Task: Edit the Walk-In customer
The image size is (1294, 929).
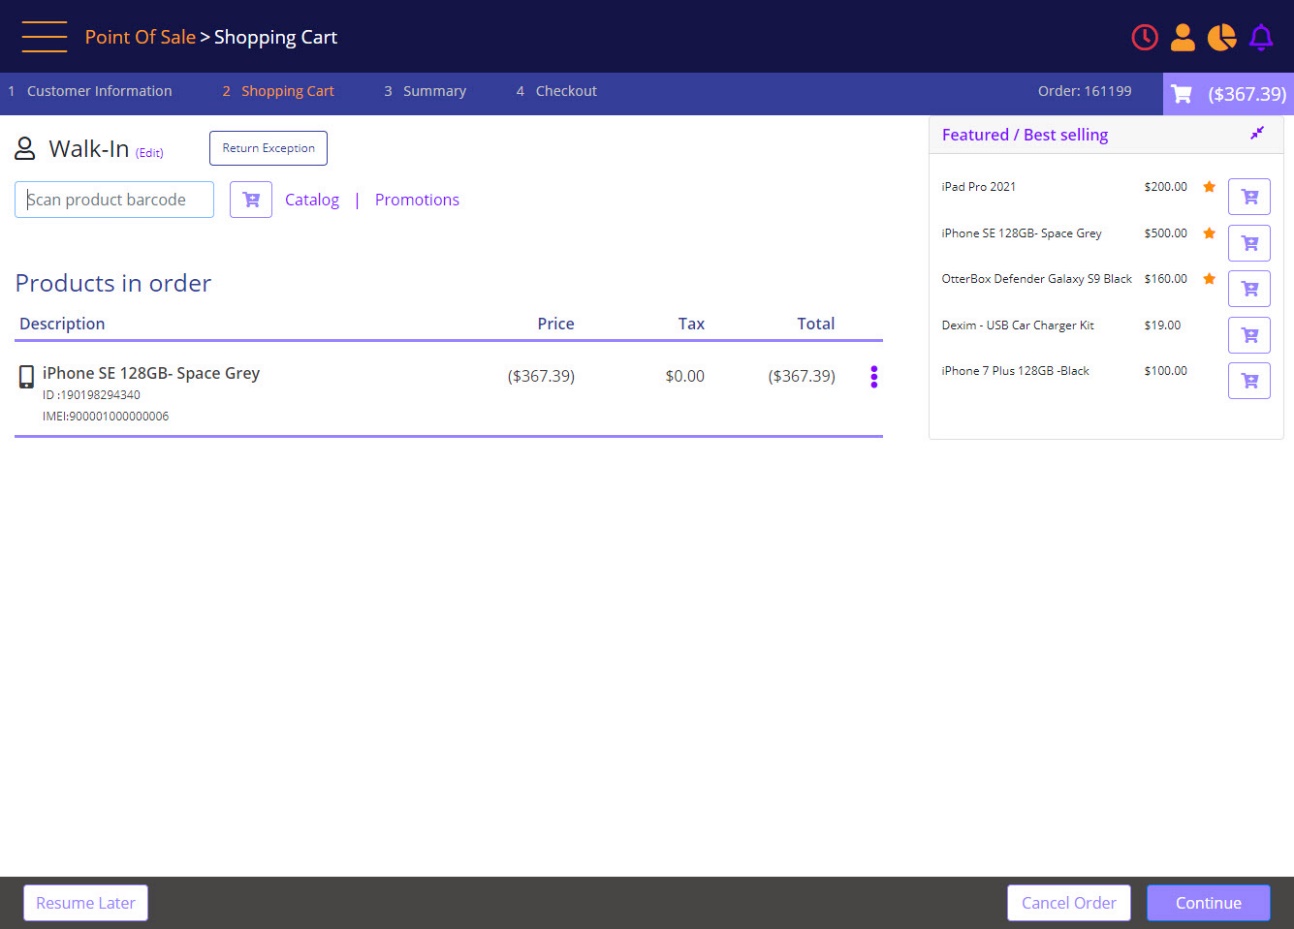Action: (149, 153)
